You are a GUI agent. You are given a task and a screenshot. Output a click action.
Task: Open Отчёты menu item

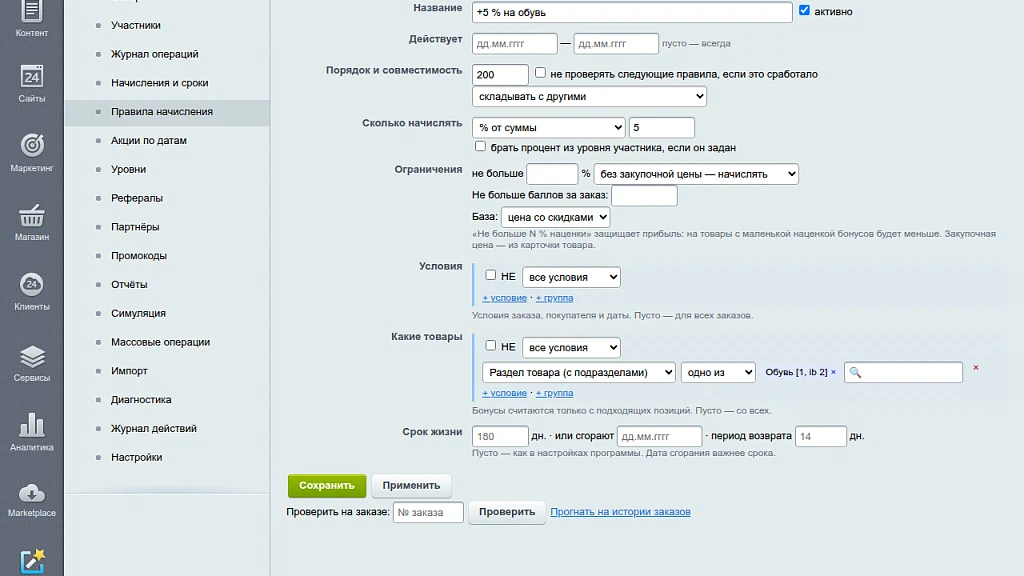[x=129, y=284]
